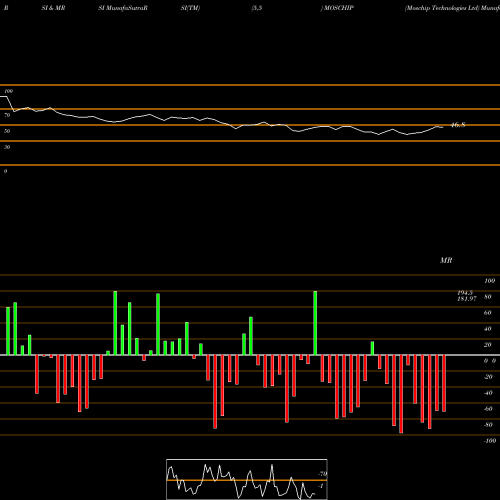This screenshot has width=500, height=500.
Task: Click the 0 level label below RSI panel
Action: point(6,171)
